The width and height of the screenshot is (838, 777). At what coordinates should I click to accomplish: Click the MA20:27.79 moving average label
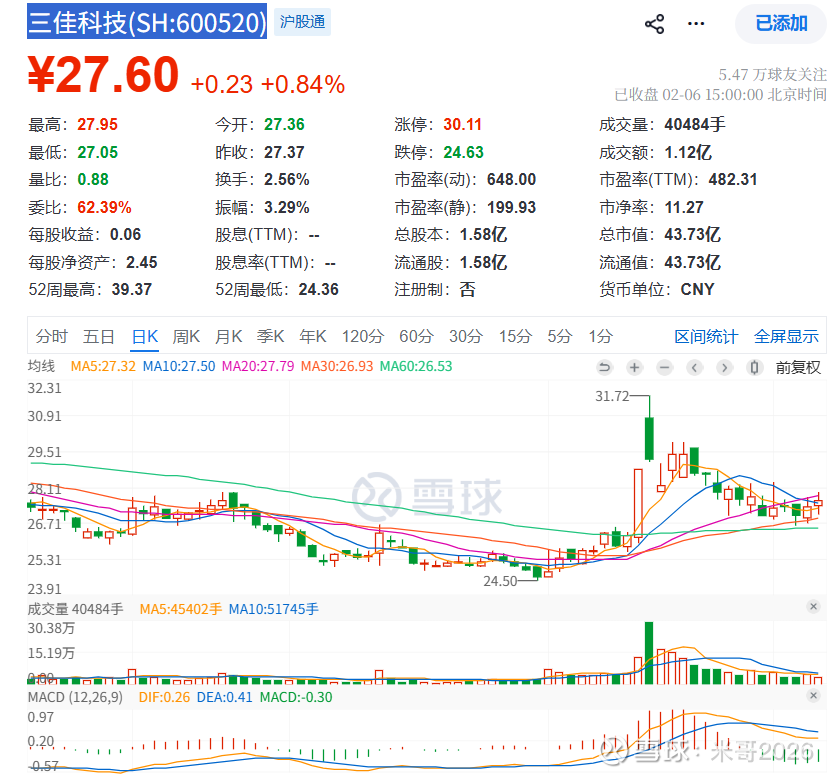click(258, 367)
